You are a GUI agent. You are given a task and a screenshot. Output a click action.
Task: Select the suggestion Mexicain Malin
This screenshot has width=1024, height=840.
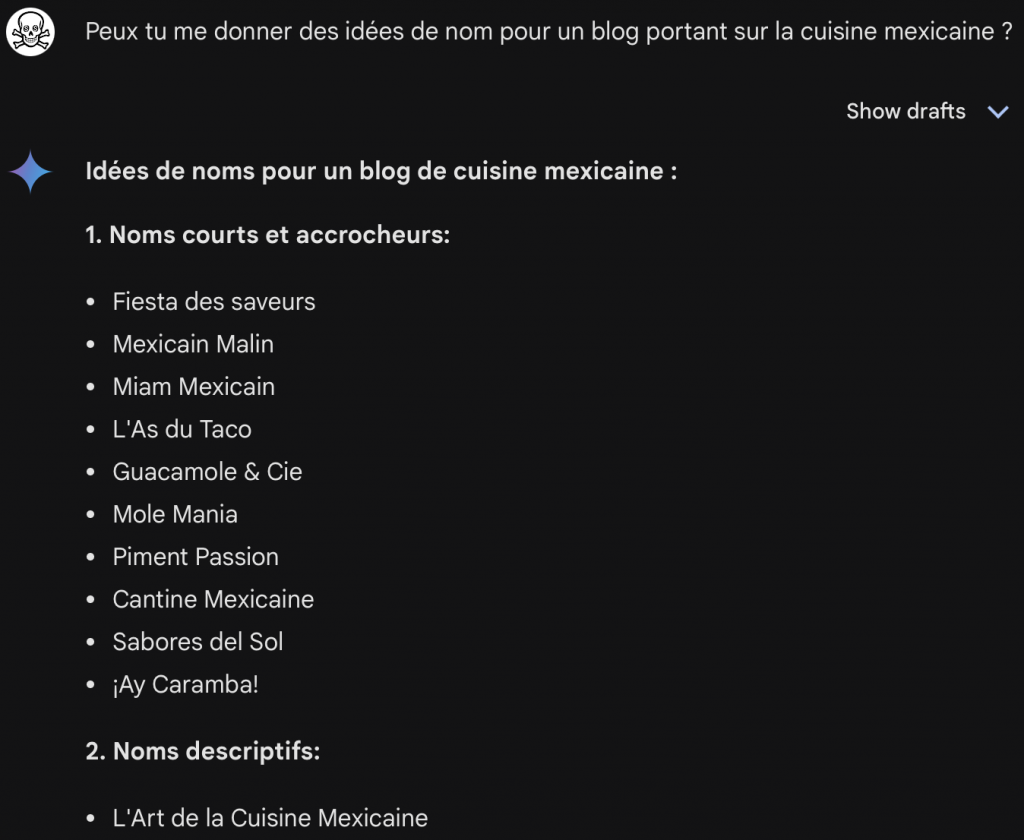(x=192, y=344)
